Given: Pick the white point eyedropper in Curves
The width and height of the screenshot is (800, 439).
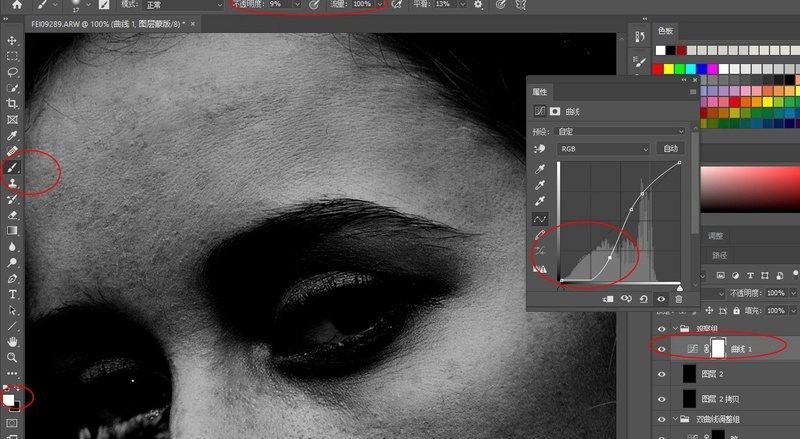Looking at the screenshot, I should (539, 201).
